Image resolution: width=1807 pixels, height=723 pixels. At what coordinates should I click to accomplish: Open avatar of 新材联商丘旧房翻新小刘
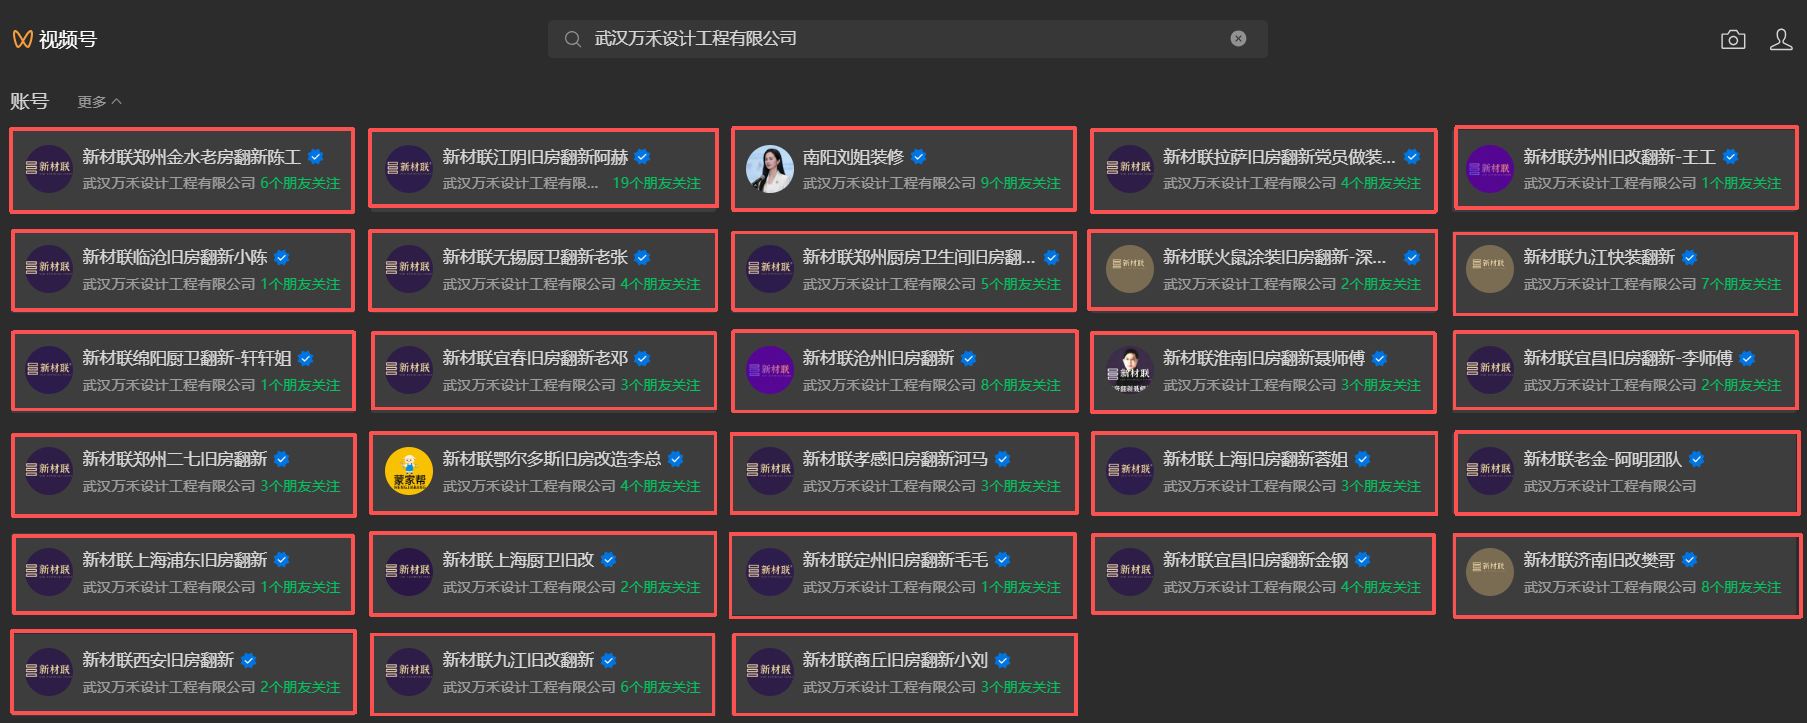(769, 672)
